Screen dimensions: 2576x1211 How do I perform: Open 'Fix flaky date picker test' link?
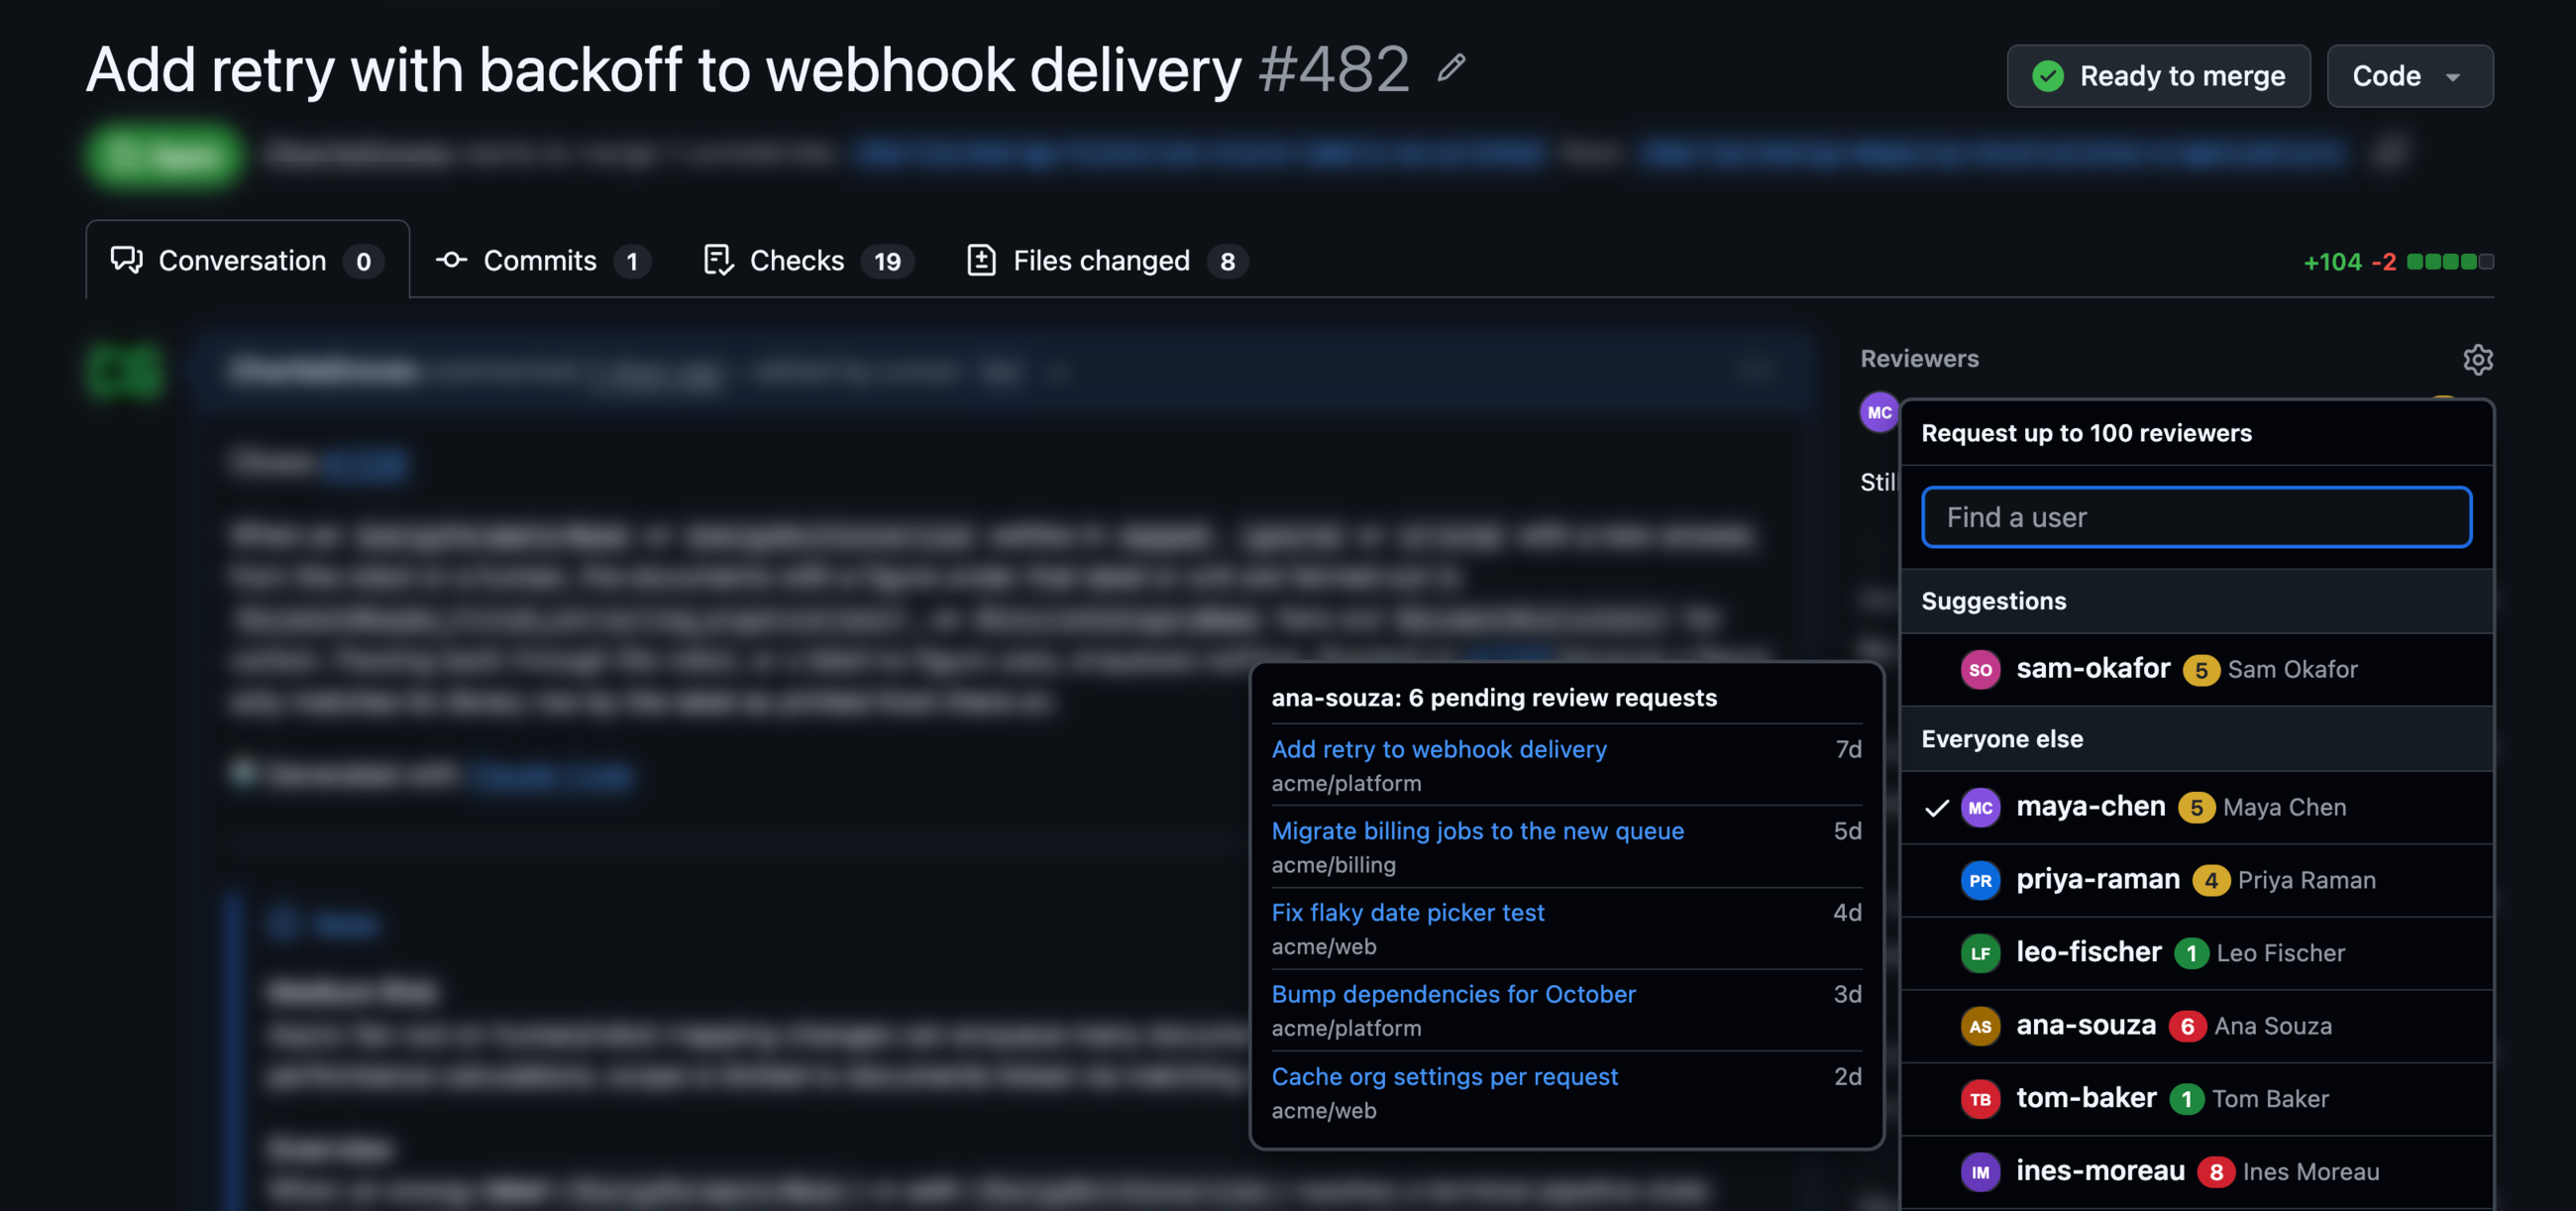pos(1407,912)
